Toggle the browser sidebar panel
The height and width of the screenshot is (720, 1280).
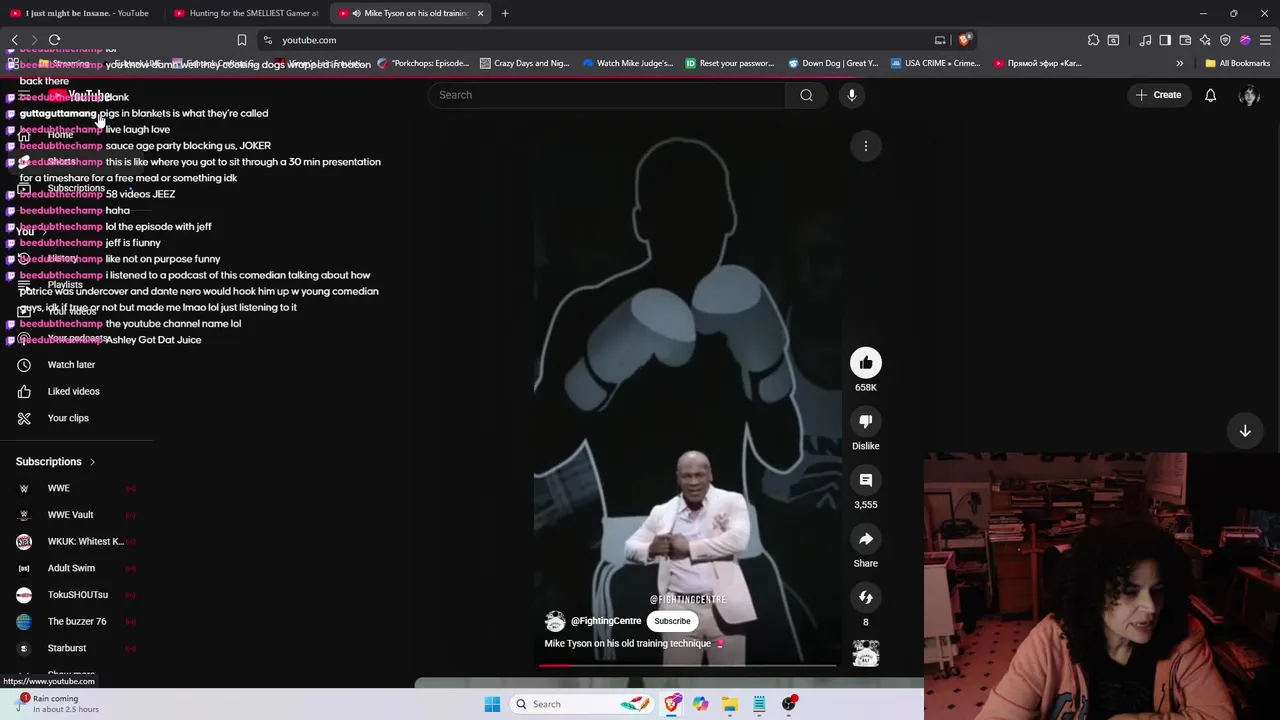pyautogui.click(x=1165, y=40)
